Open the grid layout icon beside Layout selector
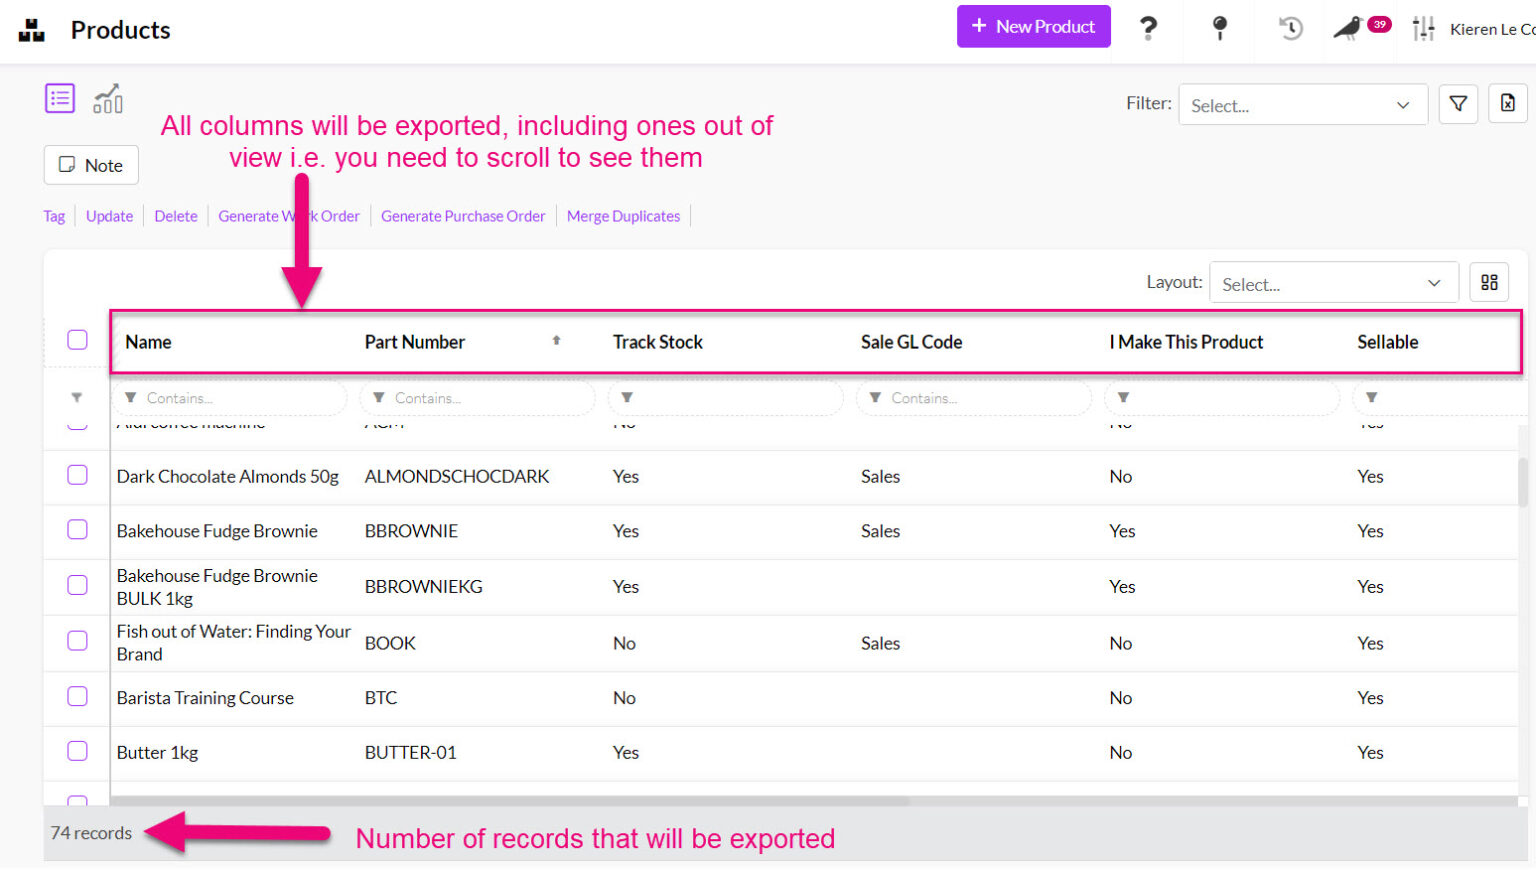 click(1489, 282)
